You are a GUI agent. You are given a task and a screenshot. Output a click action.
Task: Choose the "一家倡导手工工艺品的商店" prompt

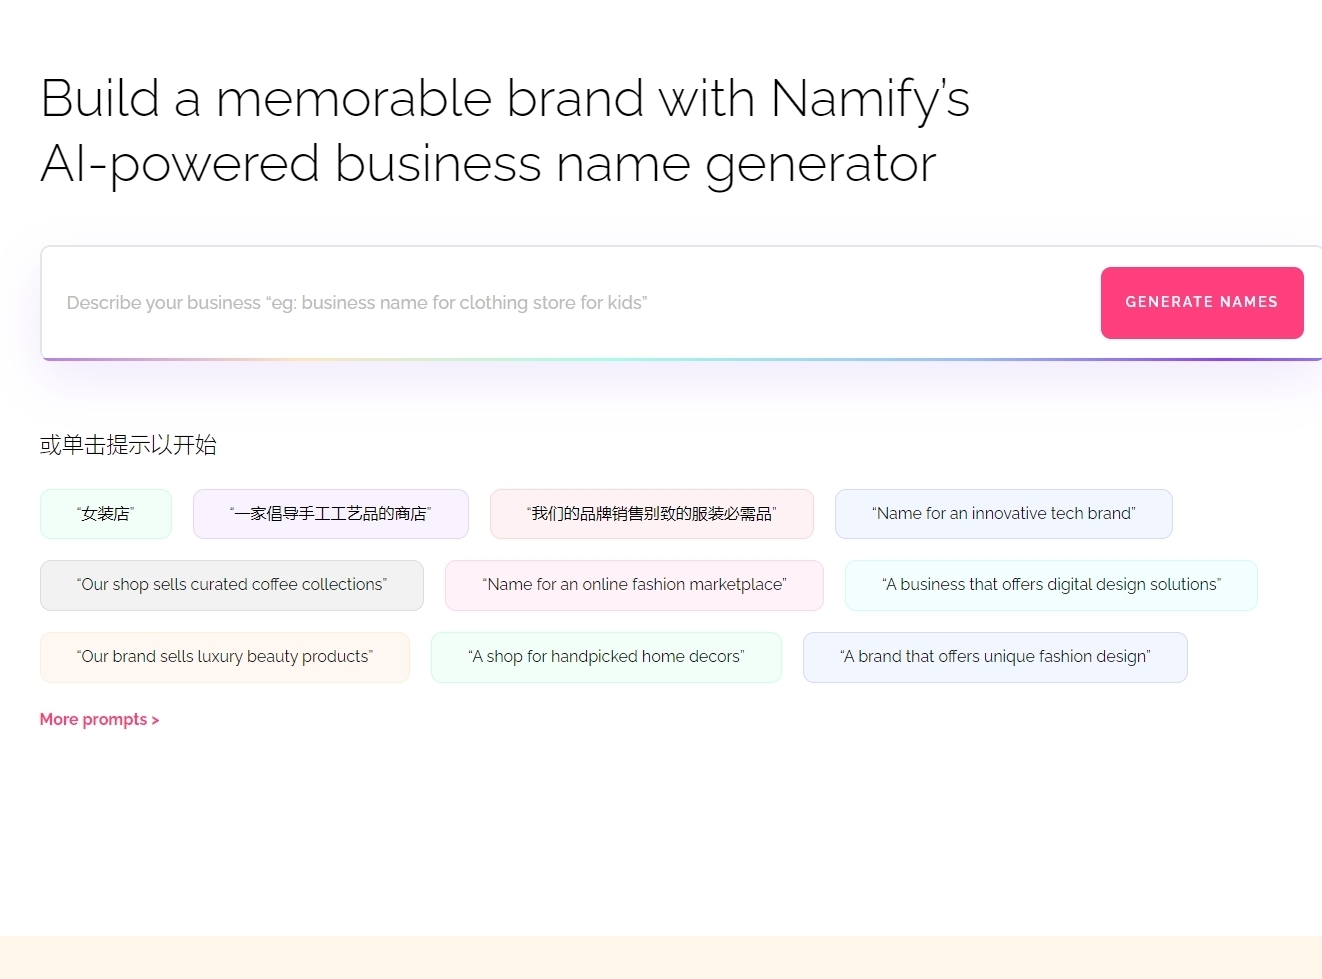click(330, 514)
